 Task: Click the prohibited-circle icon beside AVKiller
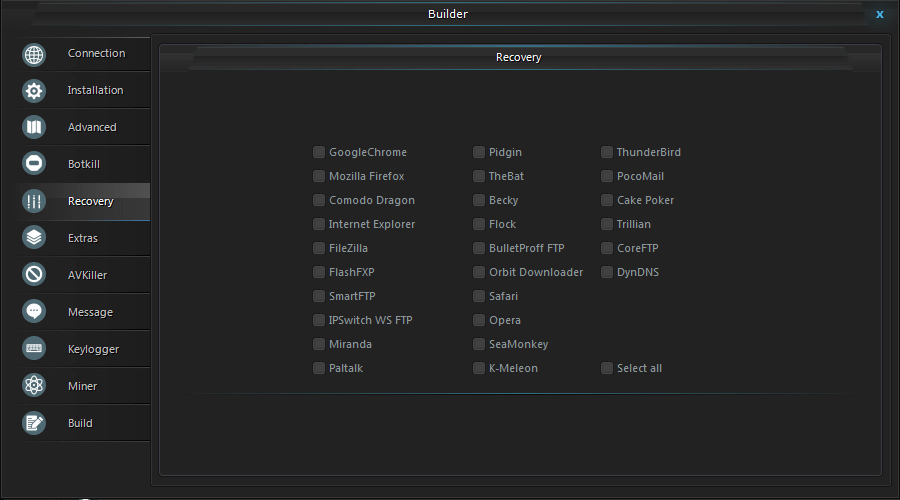point(34,274)
